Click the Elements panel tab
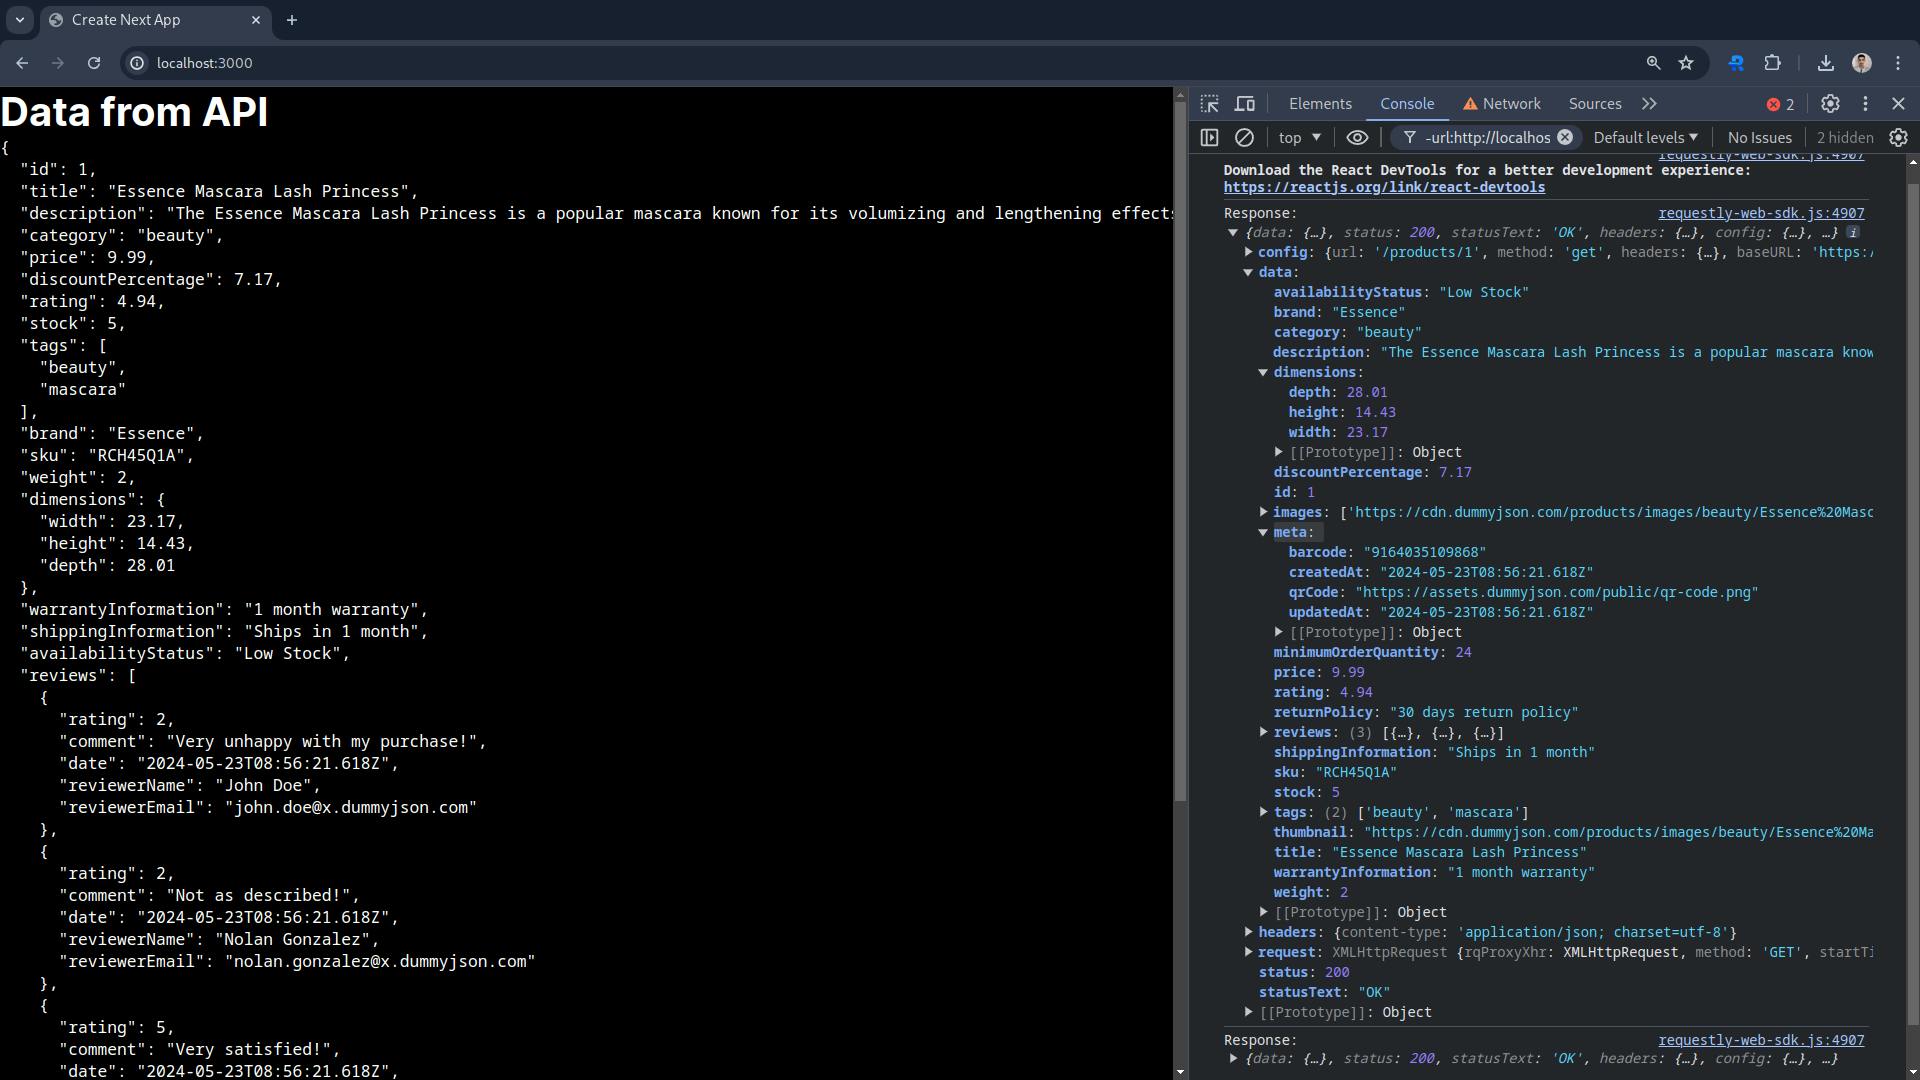1920x1080 pixels. (x=1320, y=103)
